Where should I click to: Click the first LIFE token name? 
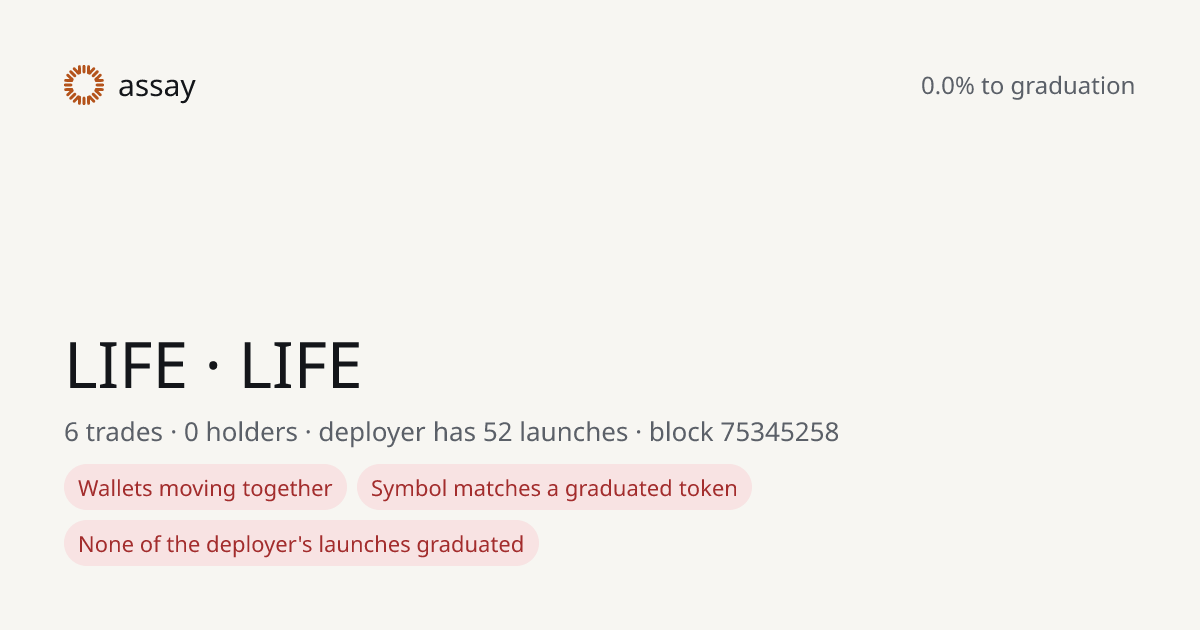[x=126, y=366]
